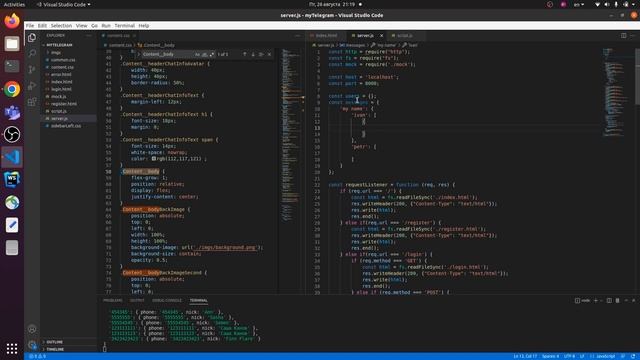This screenshot has width=640, height=360.
Task: Close the server.js tab
Action: (382, 36)
